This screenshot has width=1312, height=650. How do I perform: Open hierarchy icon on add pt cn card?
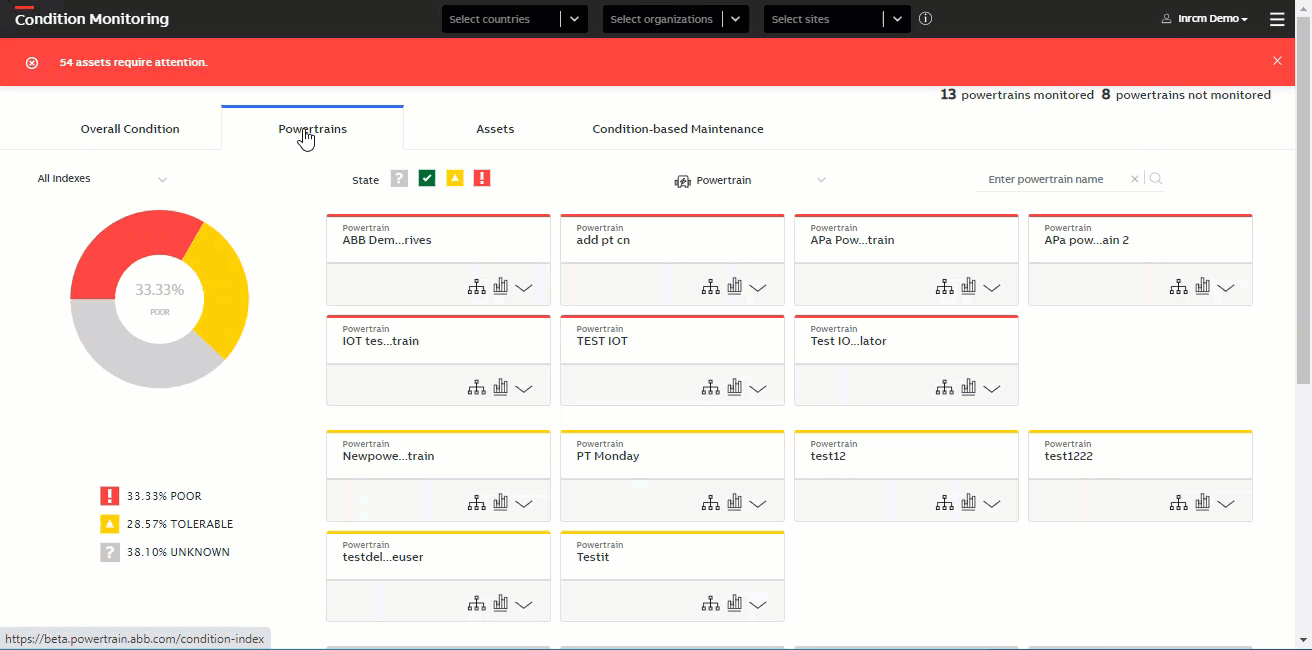pos(710,287)
